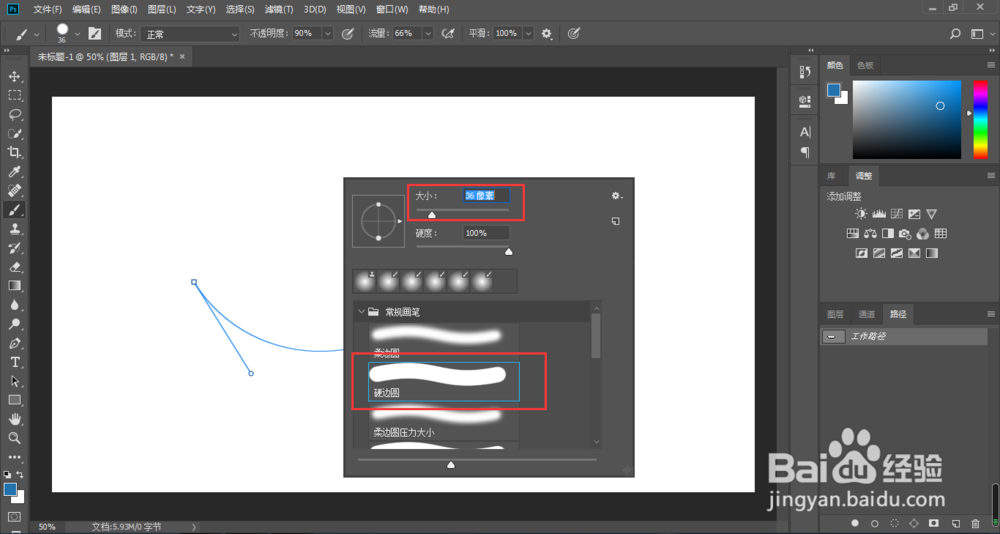Open the 滤镜(T) menu

(279, 10)
